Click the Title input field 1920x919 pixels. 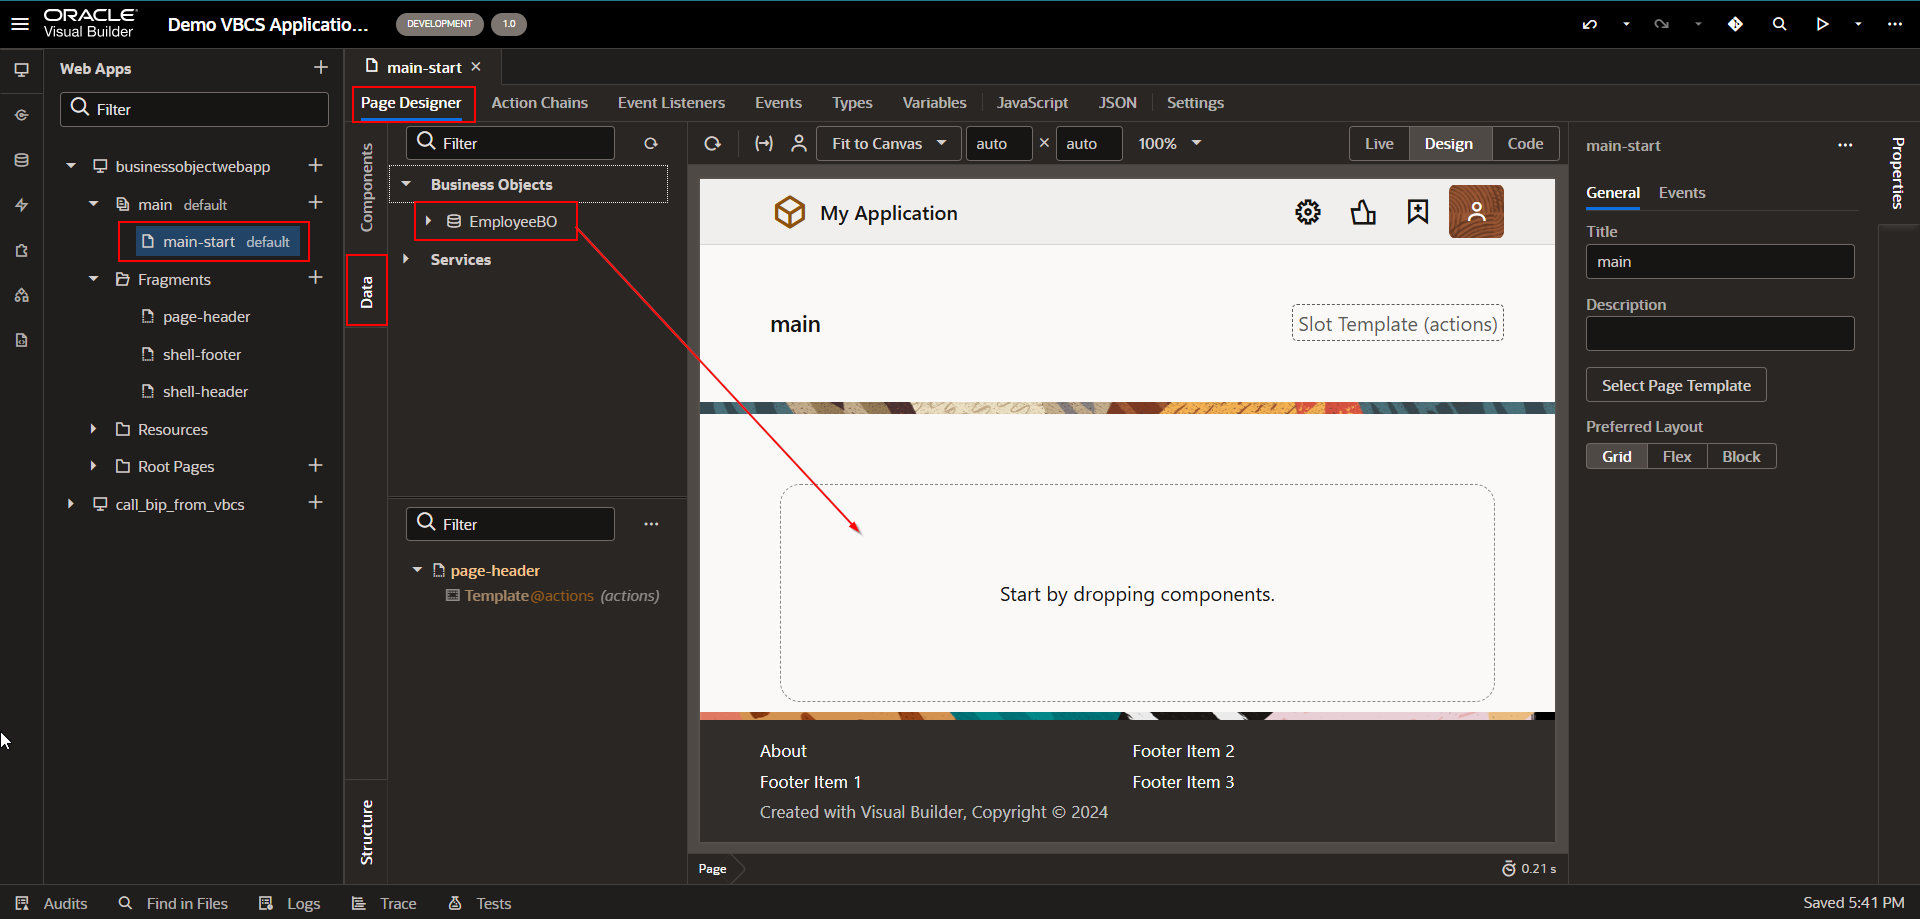coord(1720,262)
